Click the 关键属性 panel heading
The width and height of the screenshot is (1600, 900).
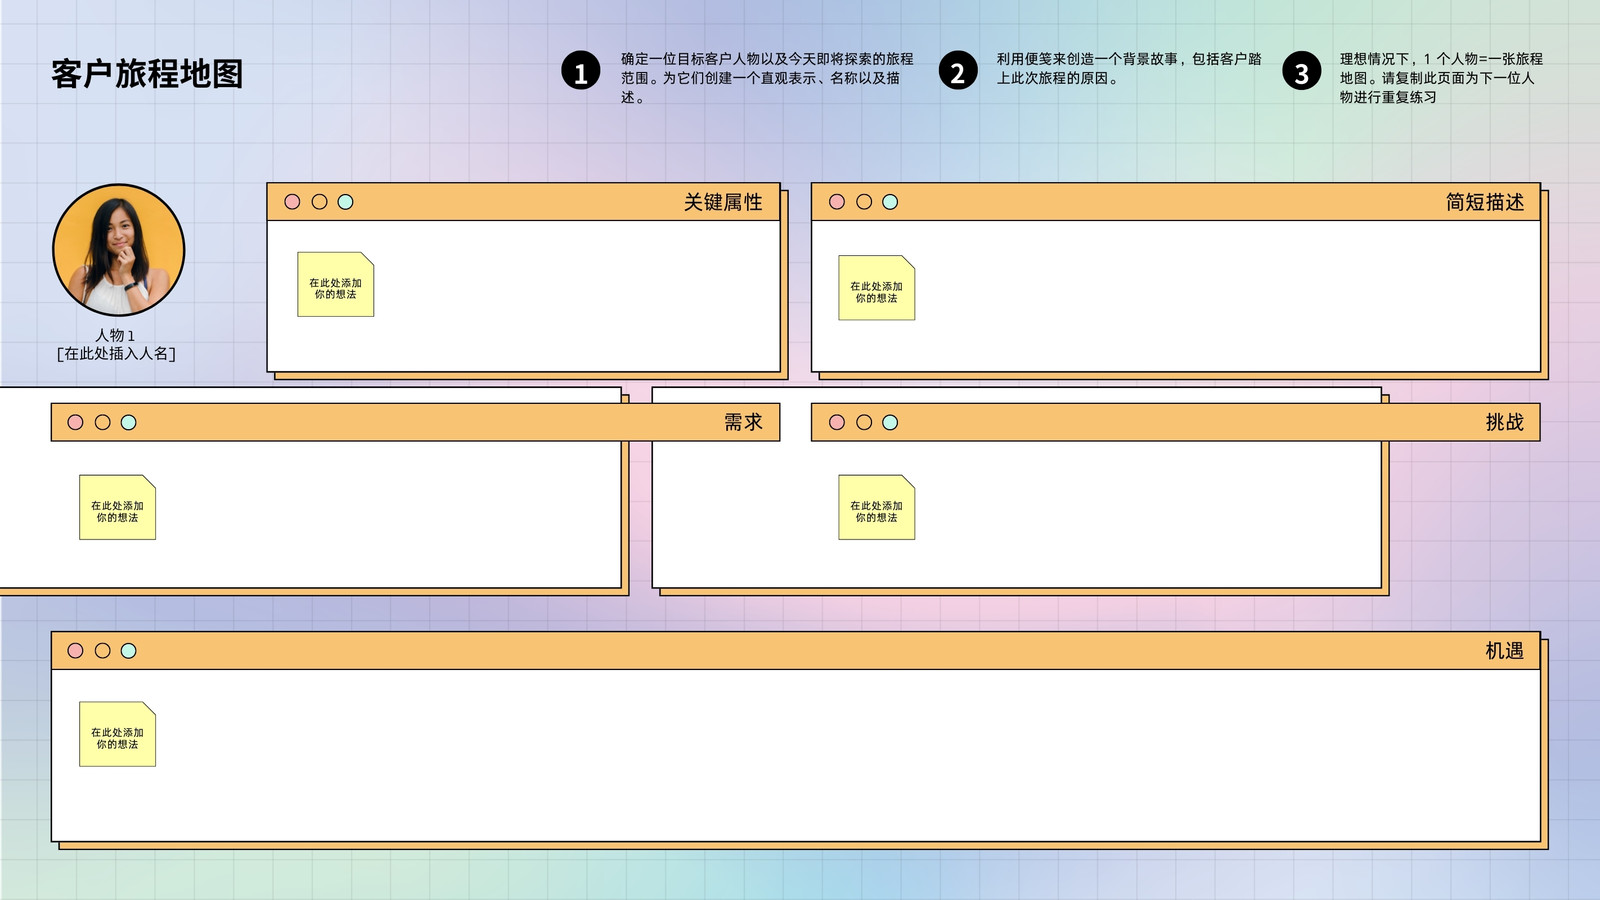(723, 202)
